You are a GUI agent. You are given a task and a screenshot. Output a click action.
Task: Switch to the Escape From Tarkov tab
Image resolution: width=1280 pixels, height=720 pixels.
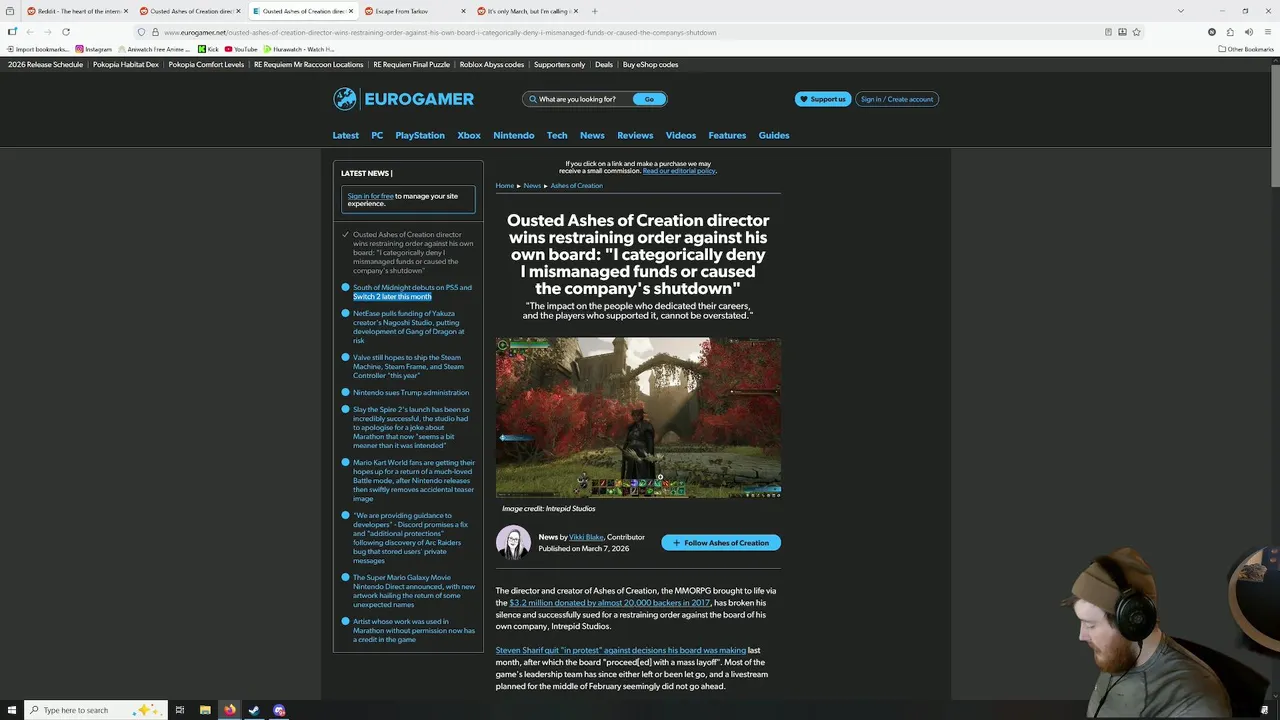[x=416, y=11]
